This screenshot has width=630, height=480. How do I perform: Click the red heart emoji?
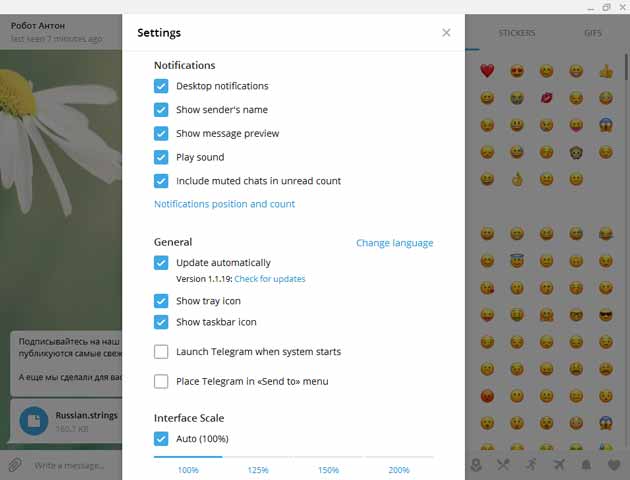click(x=487, y=71)
